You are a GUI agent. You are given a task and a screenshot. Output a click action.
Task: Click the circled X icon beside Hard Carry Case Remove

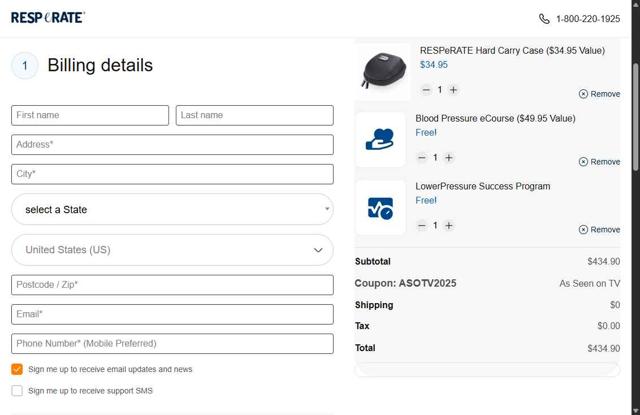[x=583, y=94]
